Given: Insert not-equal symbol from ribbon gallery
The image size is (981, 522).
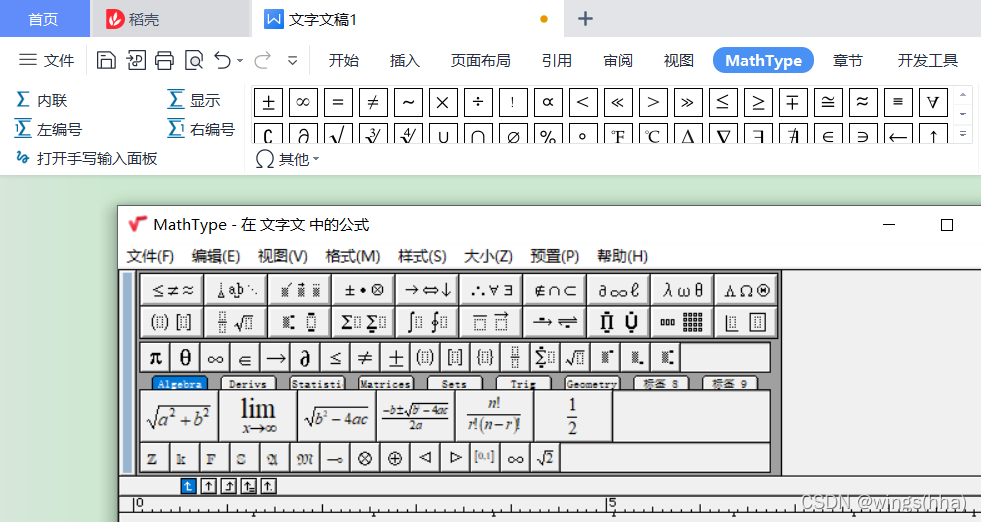Looking at the screenshot, I should click(374, 102).
